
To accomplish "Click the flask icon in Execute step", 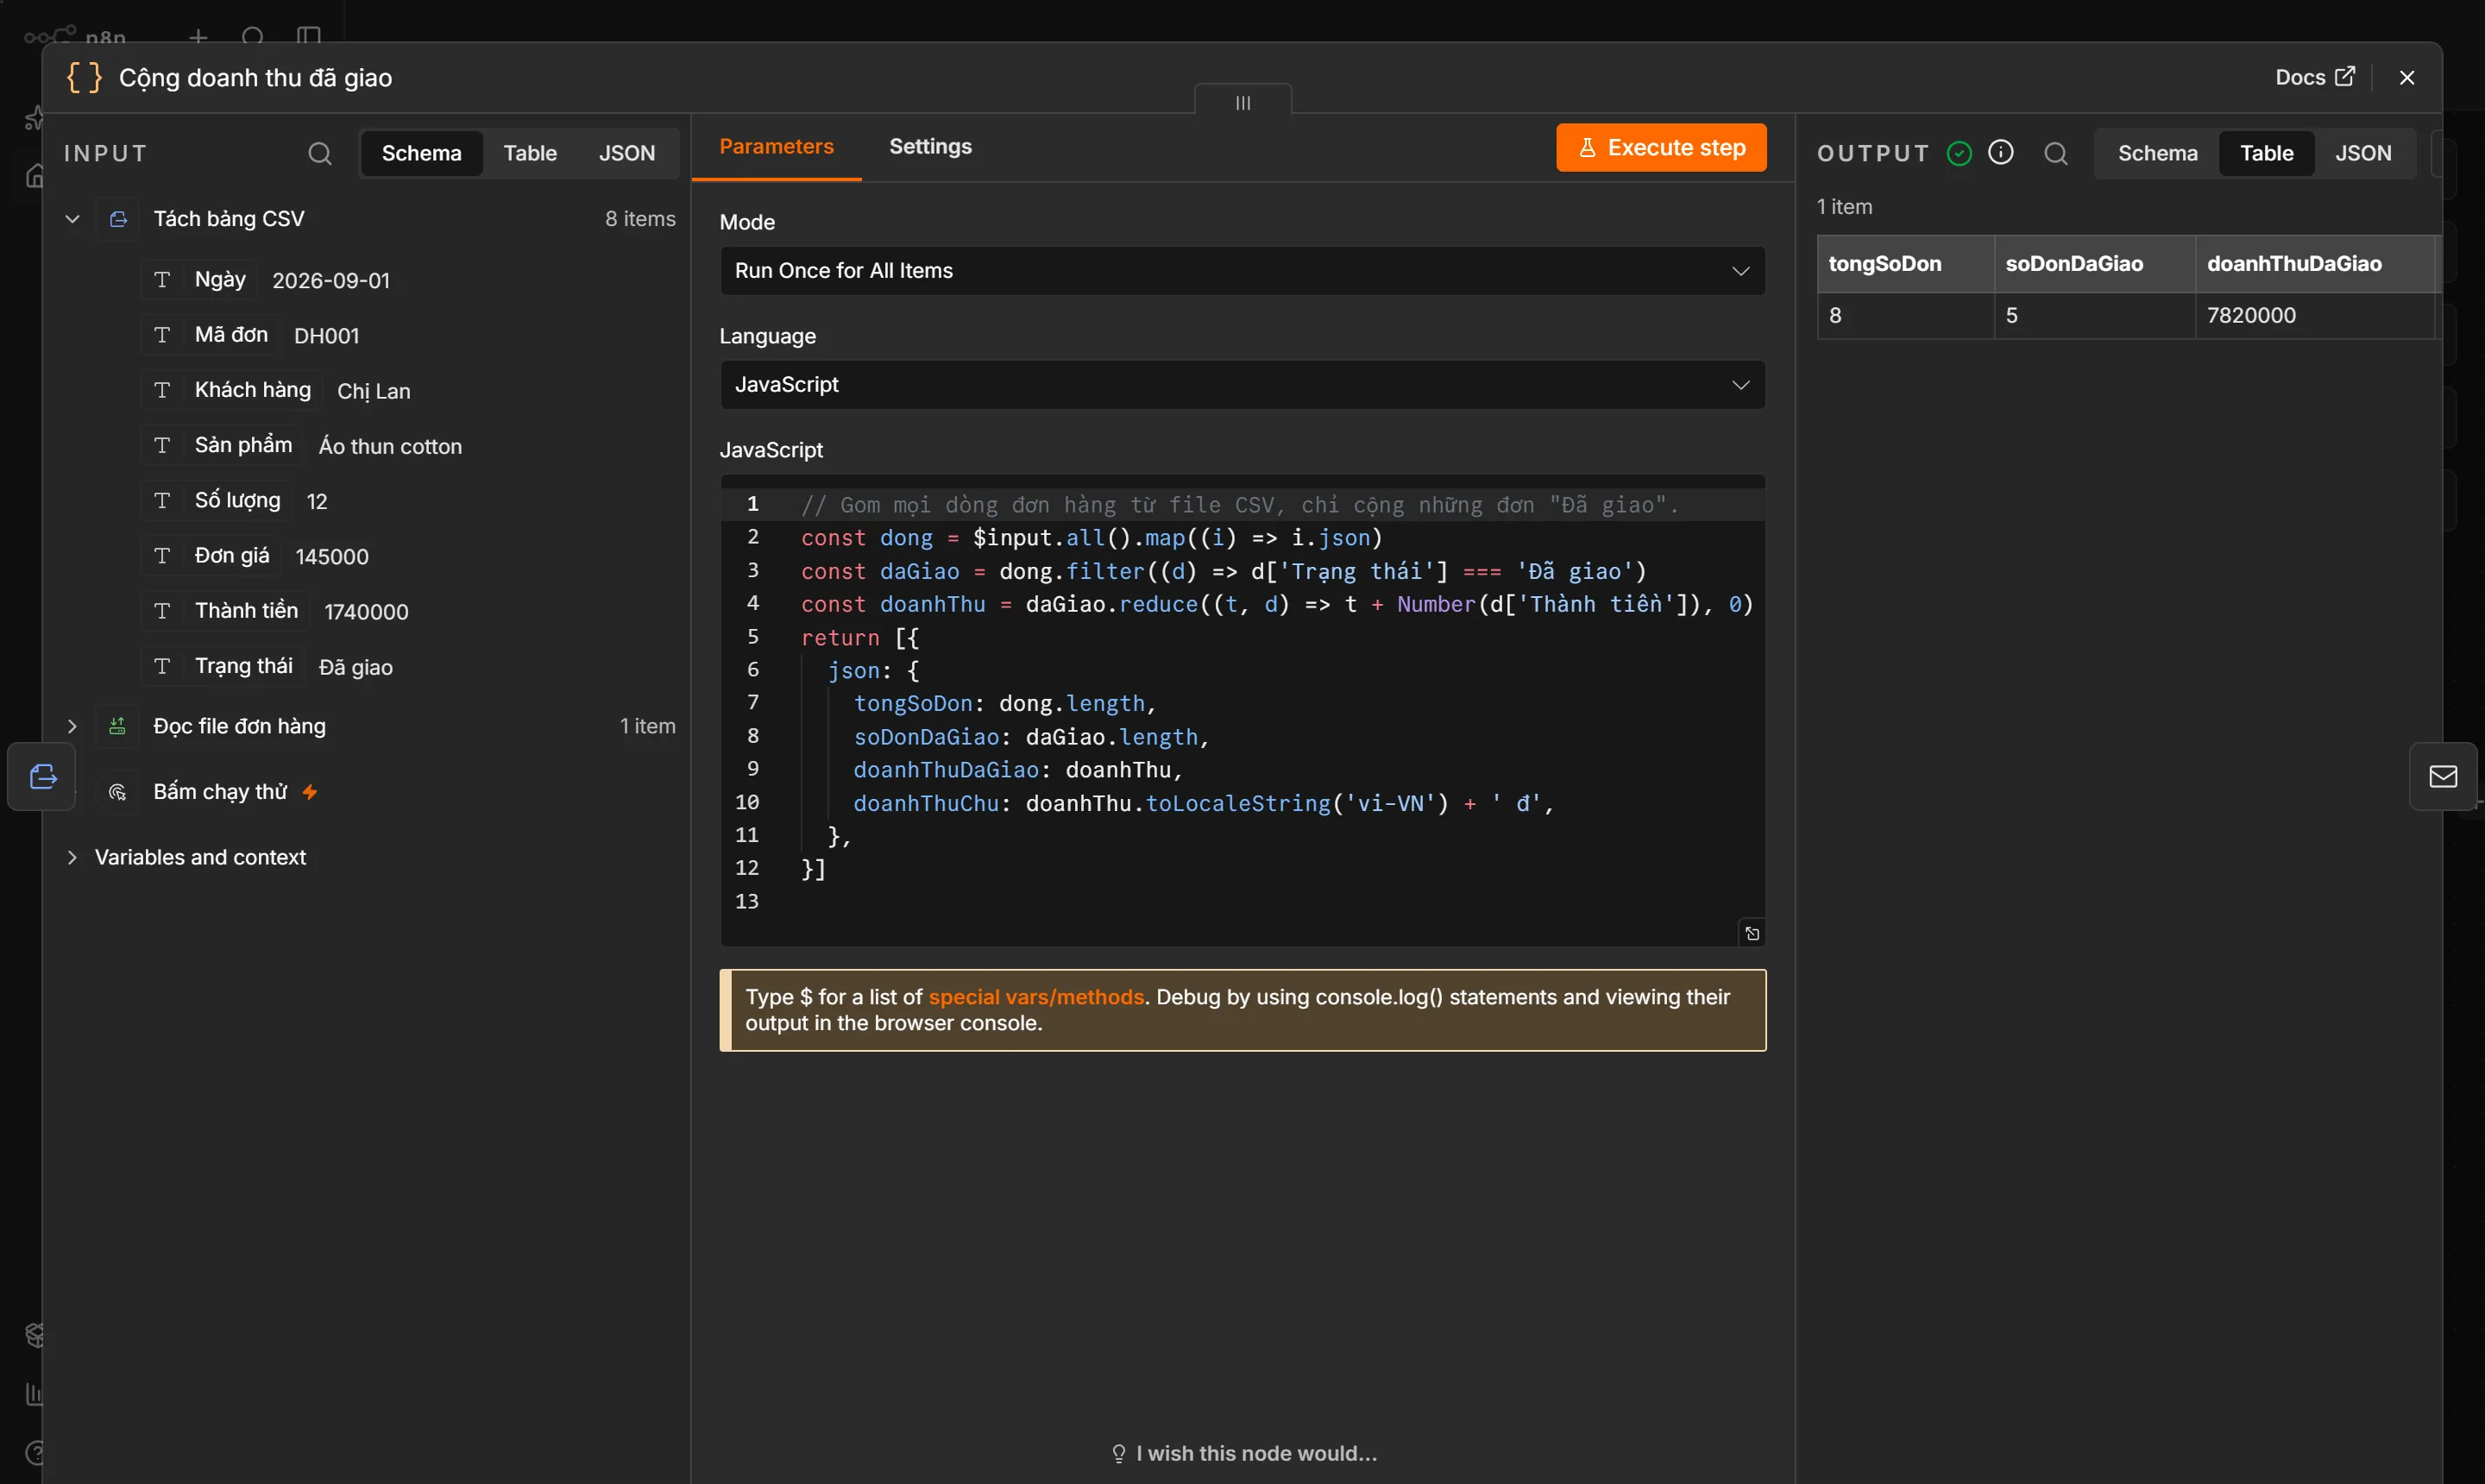I will point(1587,148).
